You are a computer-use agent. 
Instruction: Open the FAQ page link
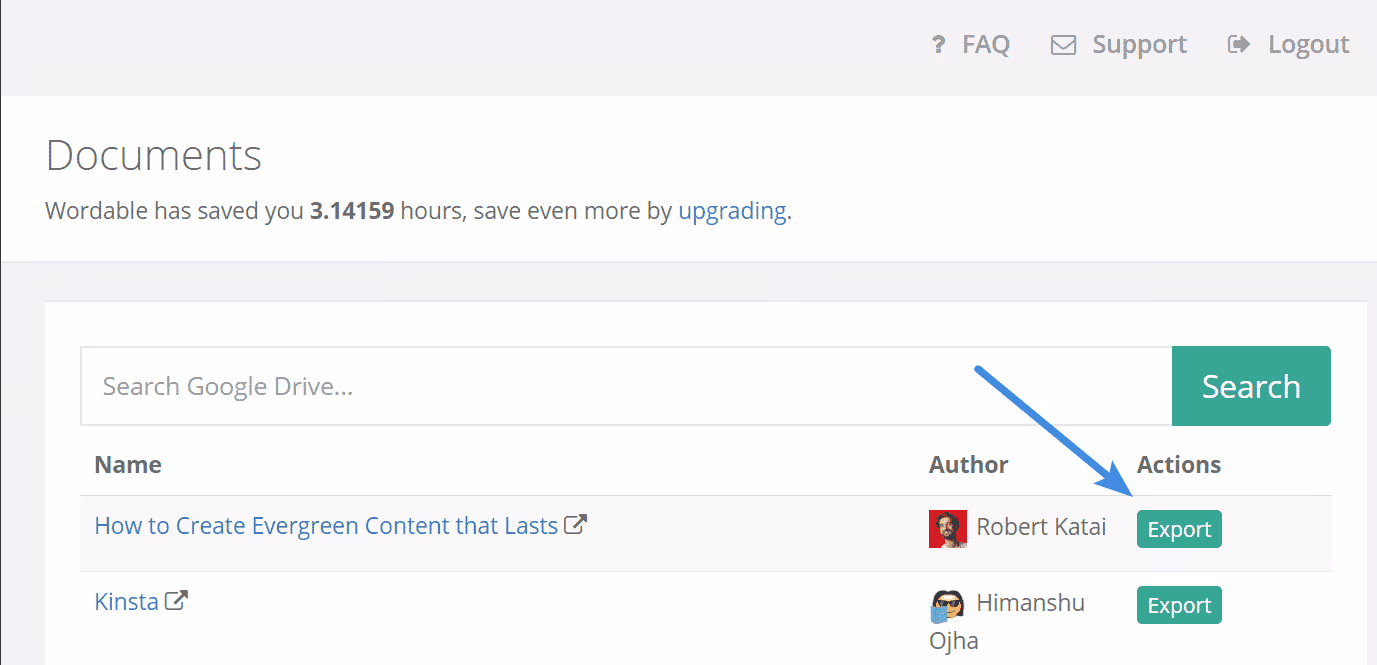pyautogui.click(x=985, y=45)
